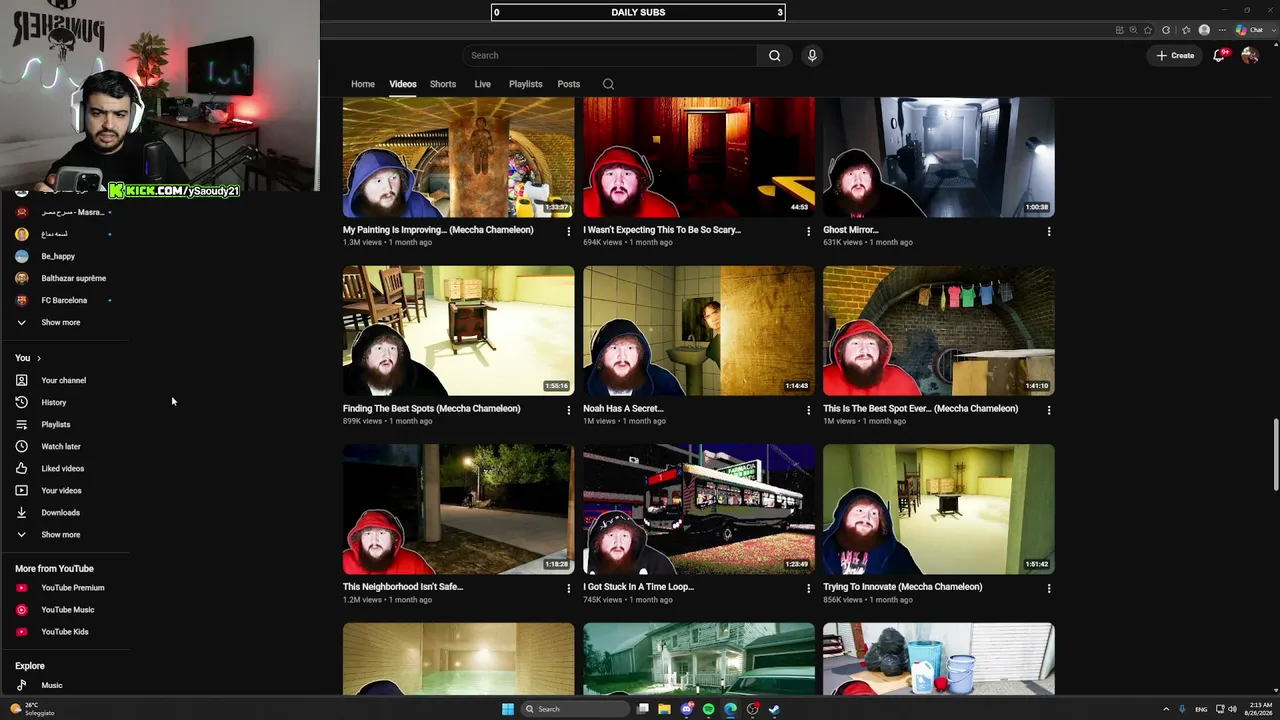Image resolution: width=1280 pixels, height=720 pixels.
Task: Open options for 'My Painting Is Improving' video
Action: click(569, 231)
